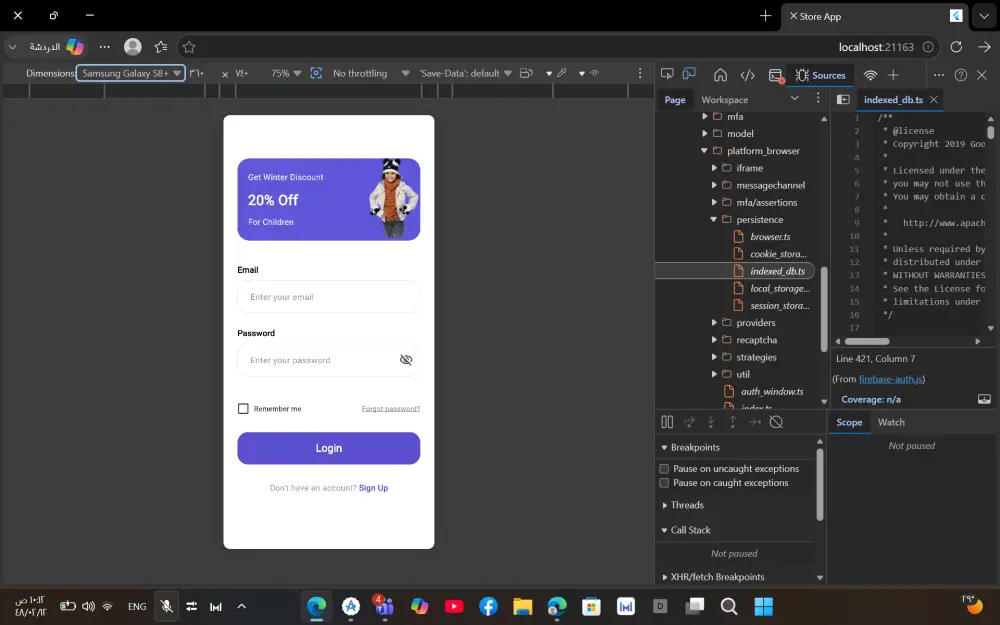1000x625 pixels.
Task: Select the Page tab in Sources navigator
Action: [675, 99]
